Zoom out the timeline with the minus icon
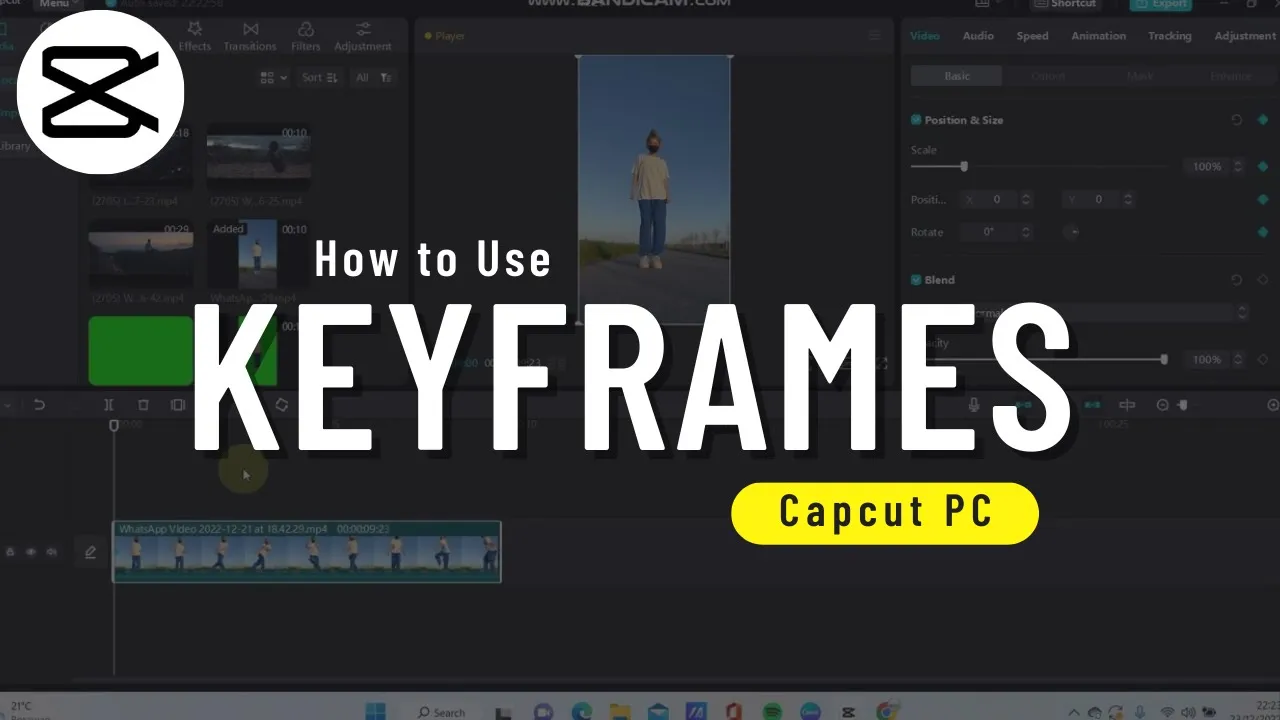 point(1162,405)
